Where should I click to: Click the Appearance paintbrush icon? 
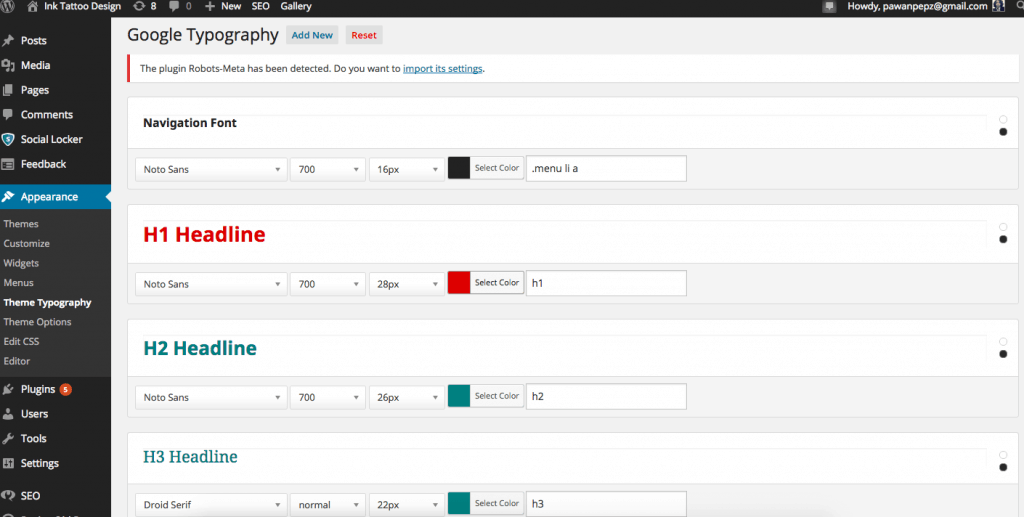coord(8,196)
